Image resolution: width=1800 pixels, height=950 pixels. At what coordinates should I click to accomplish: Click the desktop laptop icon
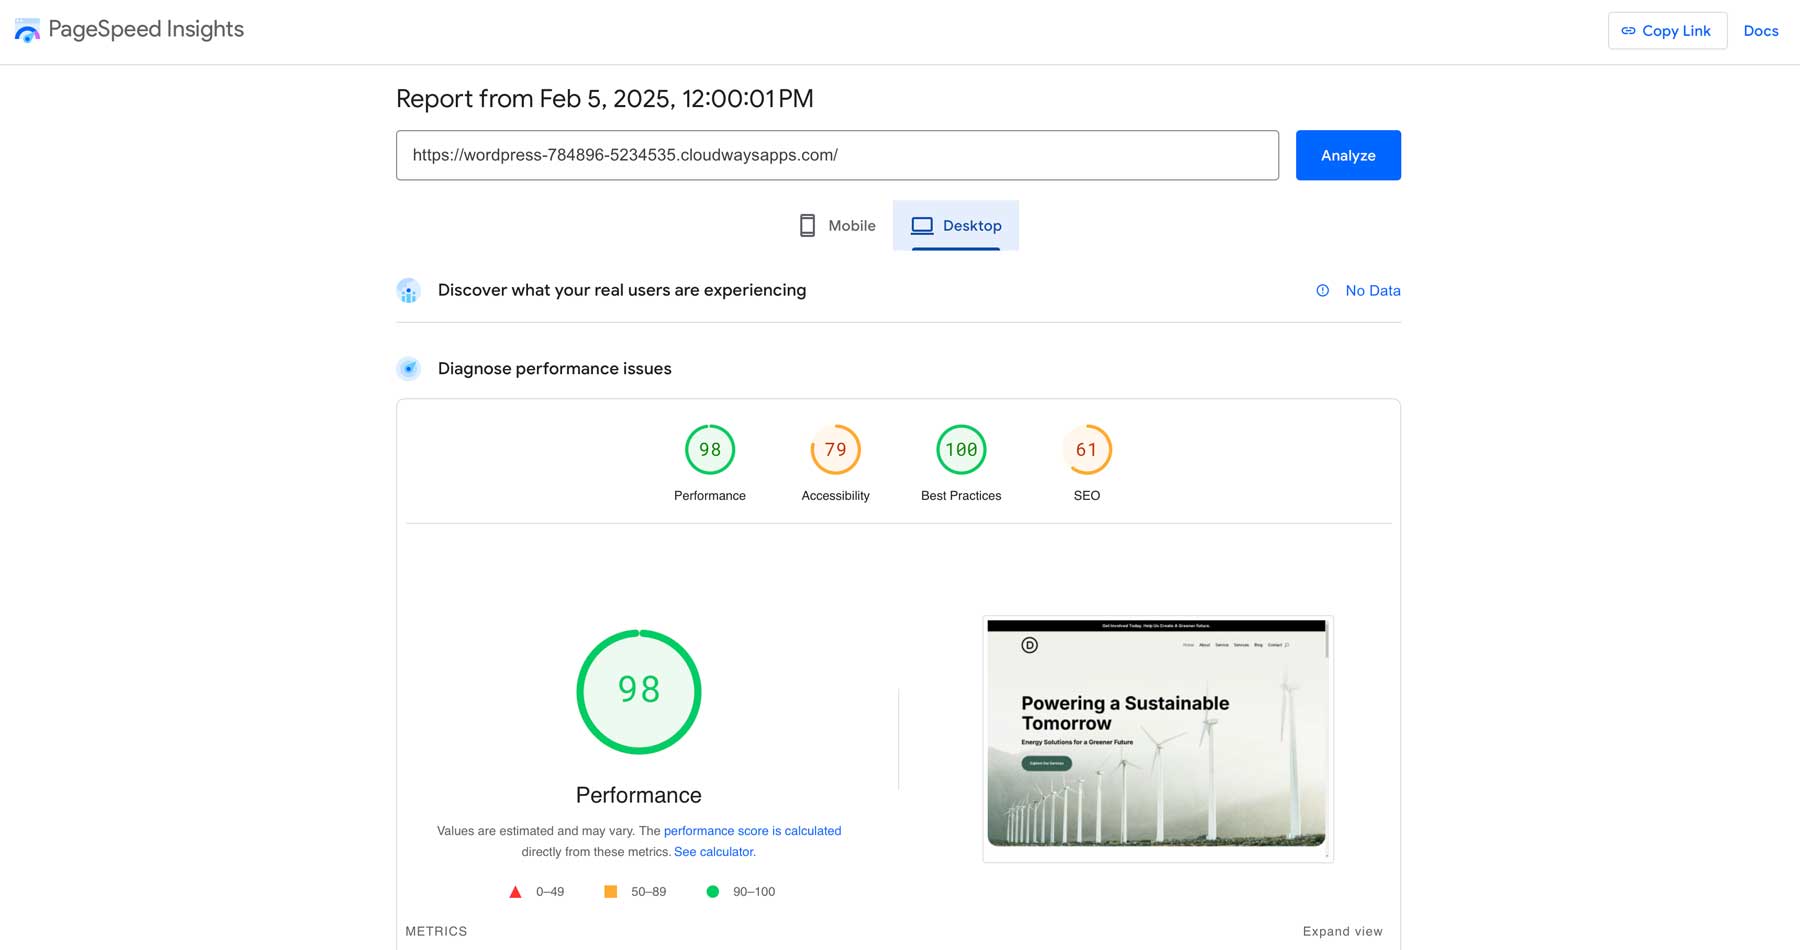pyautogui.click(x=922, y=225)
